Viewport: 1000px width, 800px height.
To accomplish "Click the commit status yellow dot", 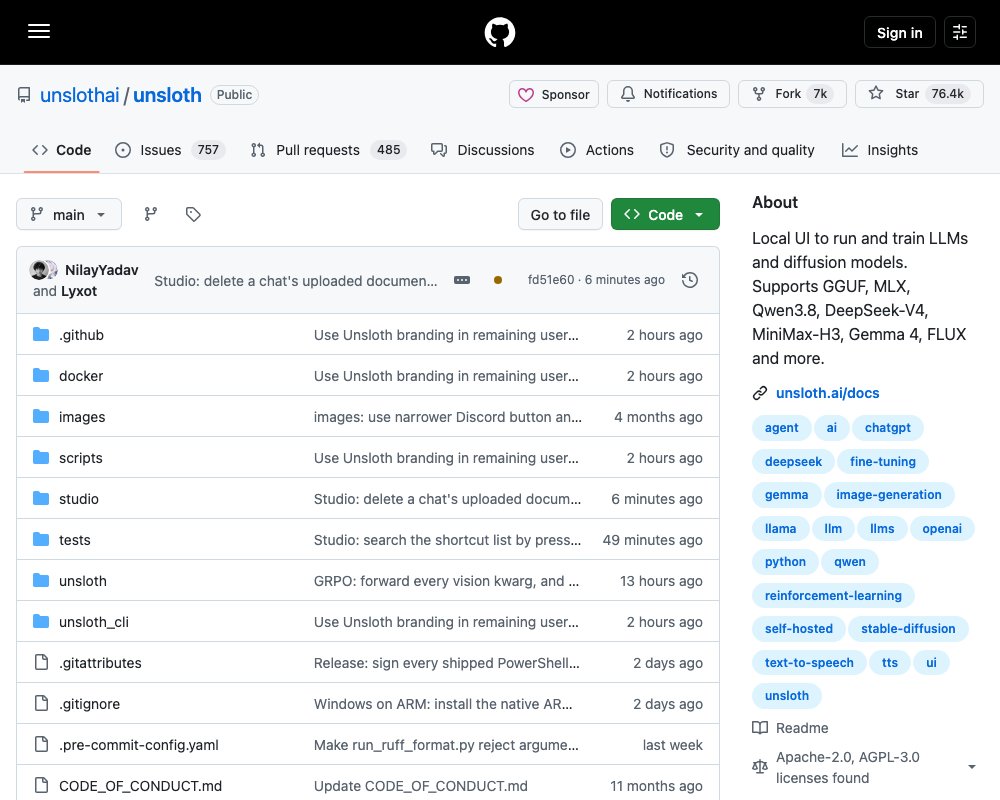I will click(x=498, y=280).
